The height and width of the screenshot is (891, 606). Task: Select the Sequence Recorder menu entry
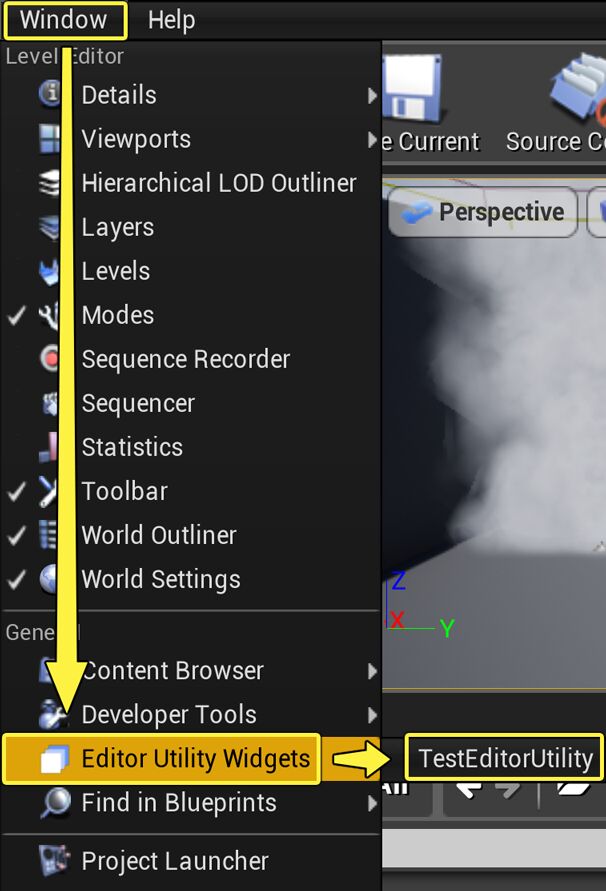191,359
